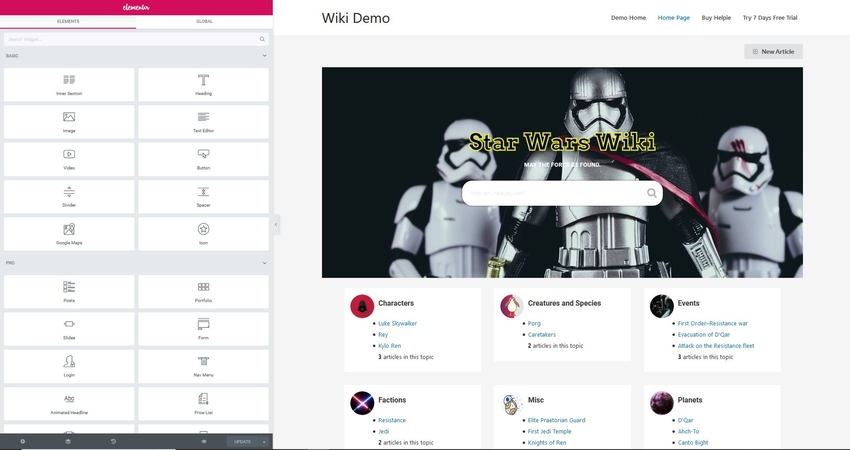Viewport: 850px width, 450px height.
Task: Open Evacuation of D'Qar link
Action: [704, 335]
